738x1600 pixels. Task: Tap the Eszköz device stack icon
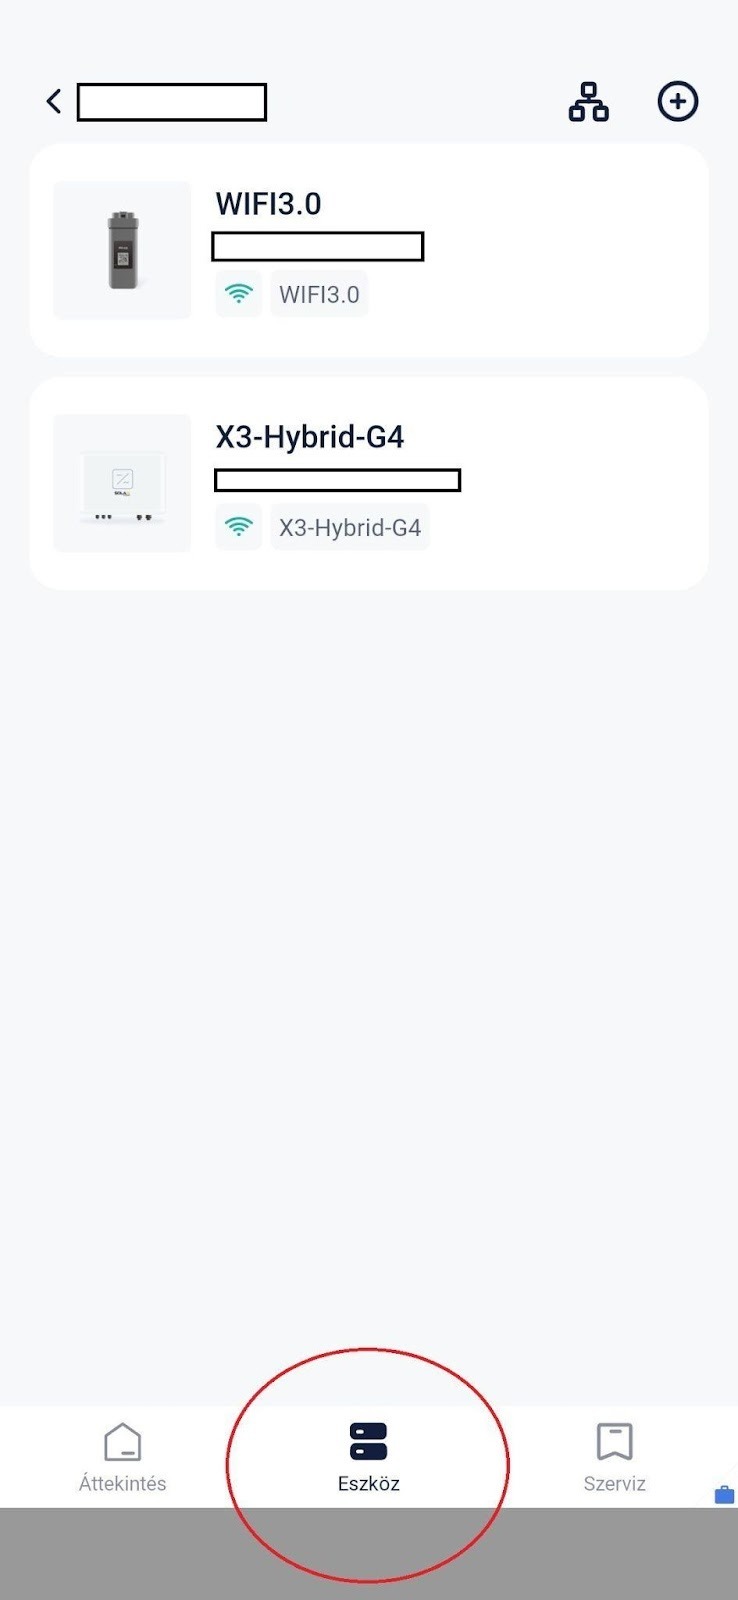[368, 1442]
